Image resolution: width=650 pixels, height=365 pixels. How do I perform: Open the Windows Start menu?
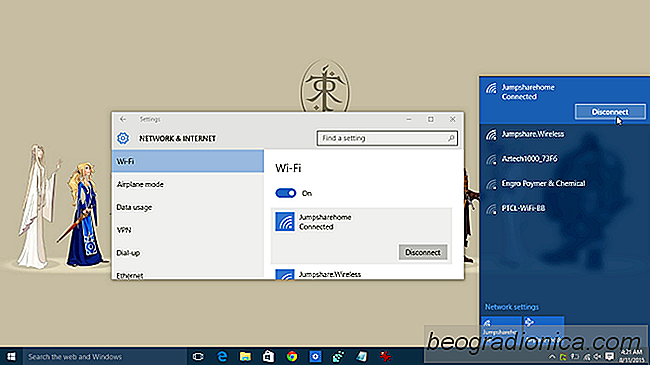[x=11, y=356]
